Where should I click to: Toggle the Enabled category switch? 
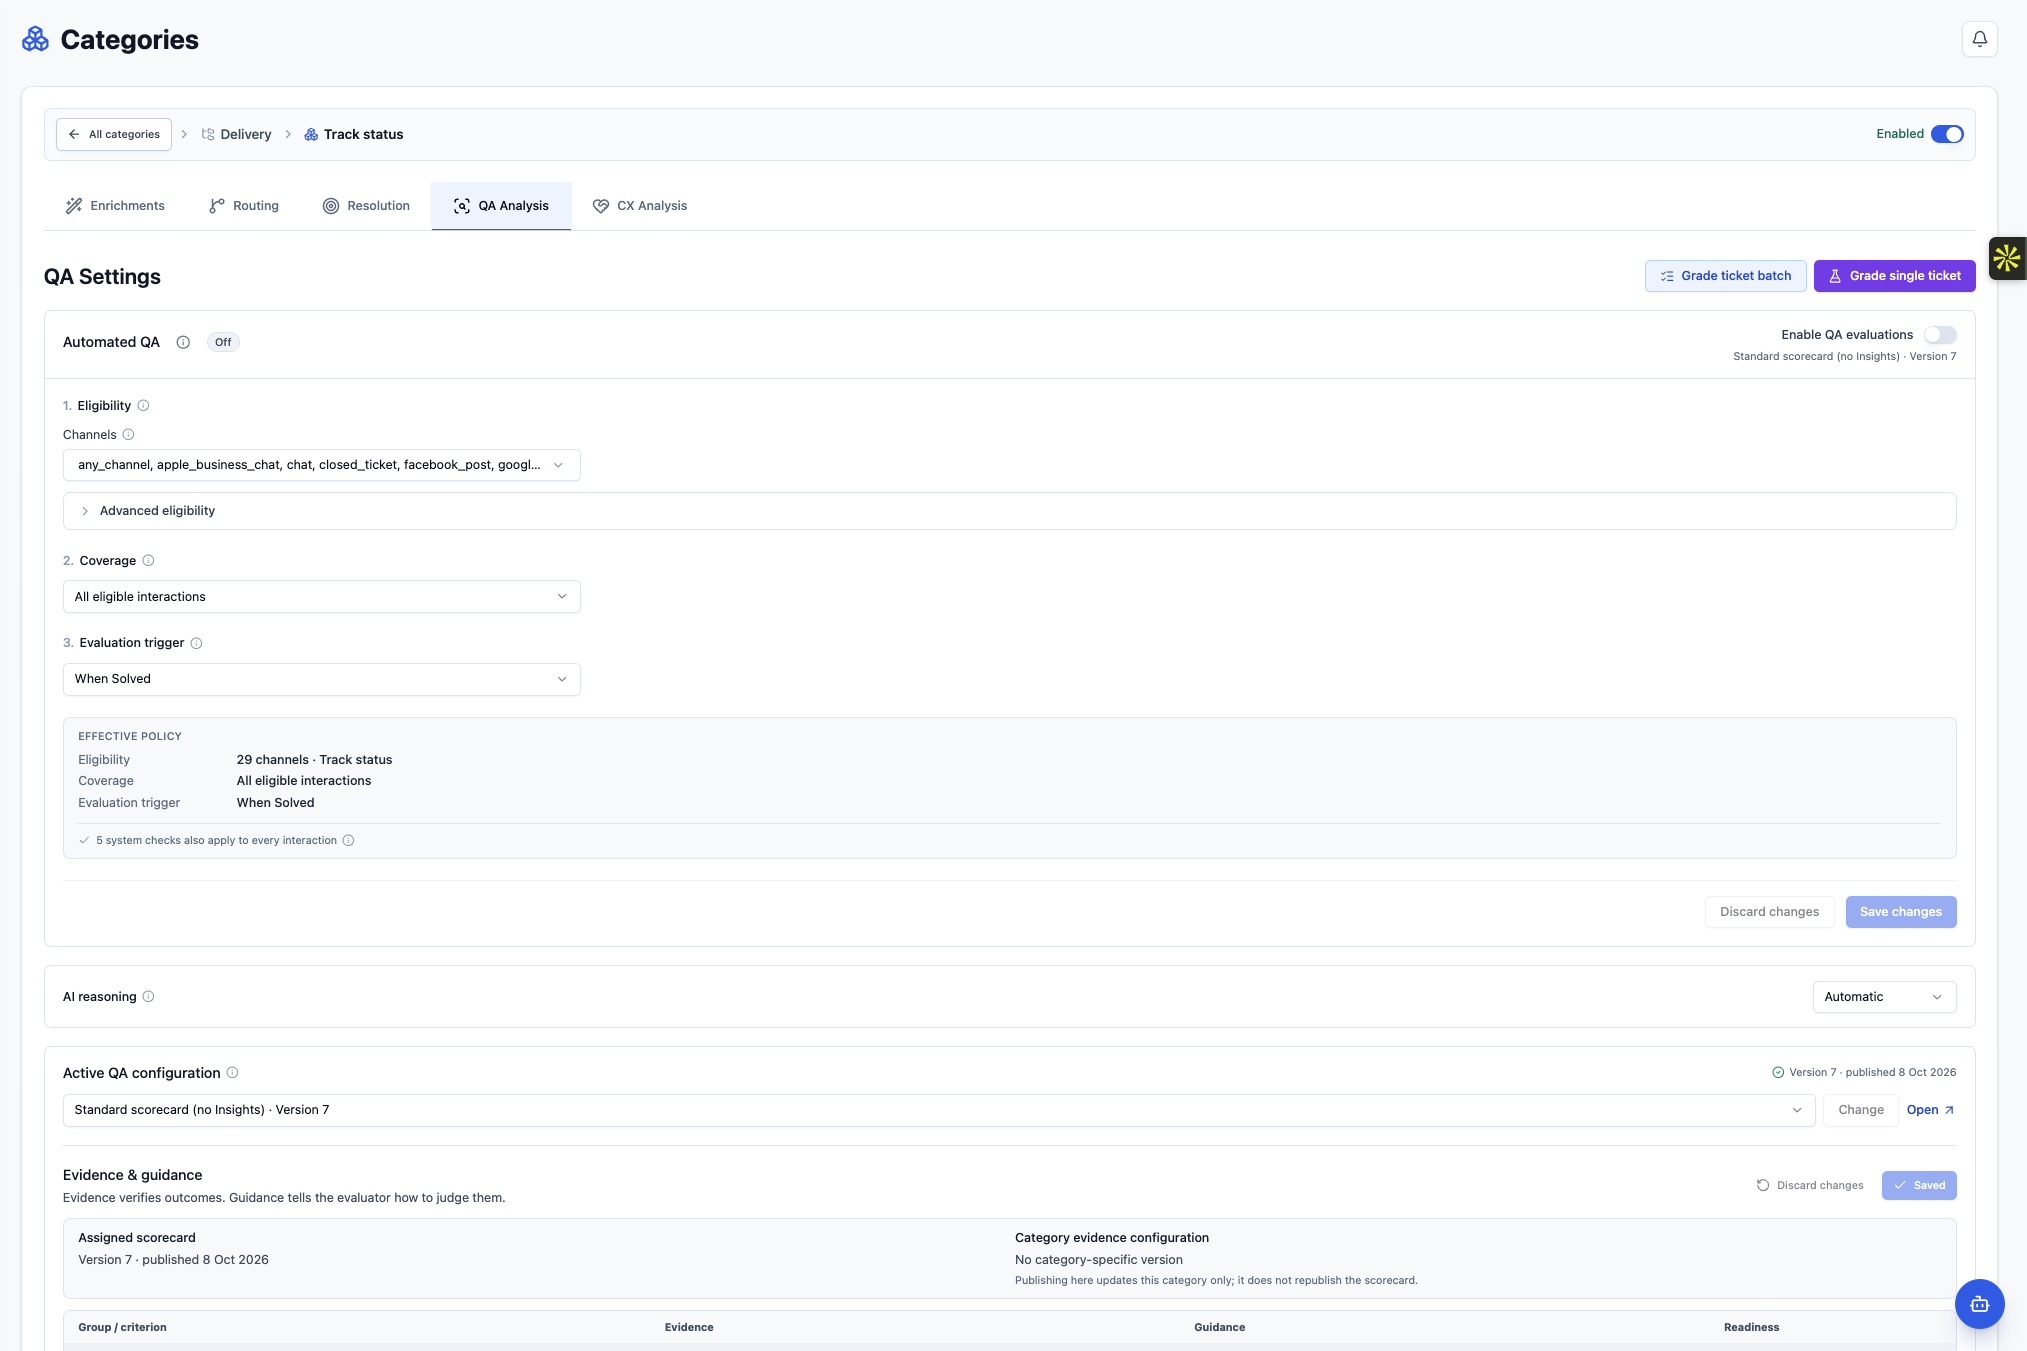click(x=1947, y=134)
